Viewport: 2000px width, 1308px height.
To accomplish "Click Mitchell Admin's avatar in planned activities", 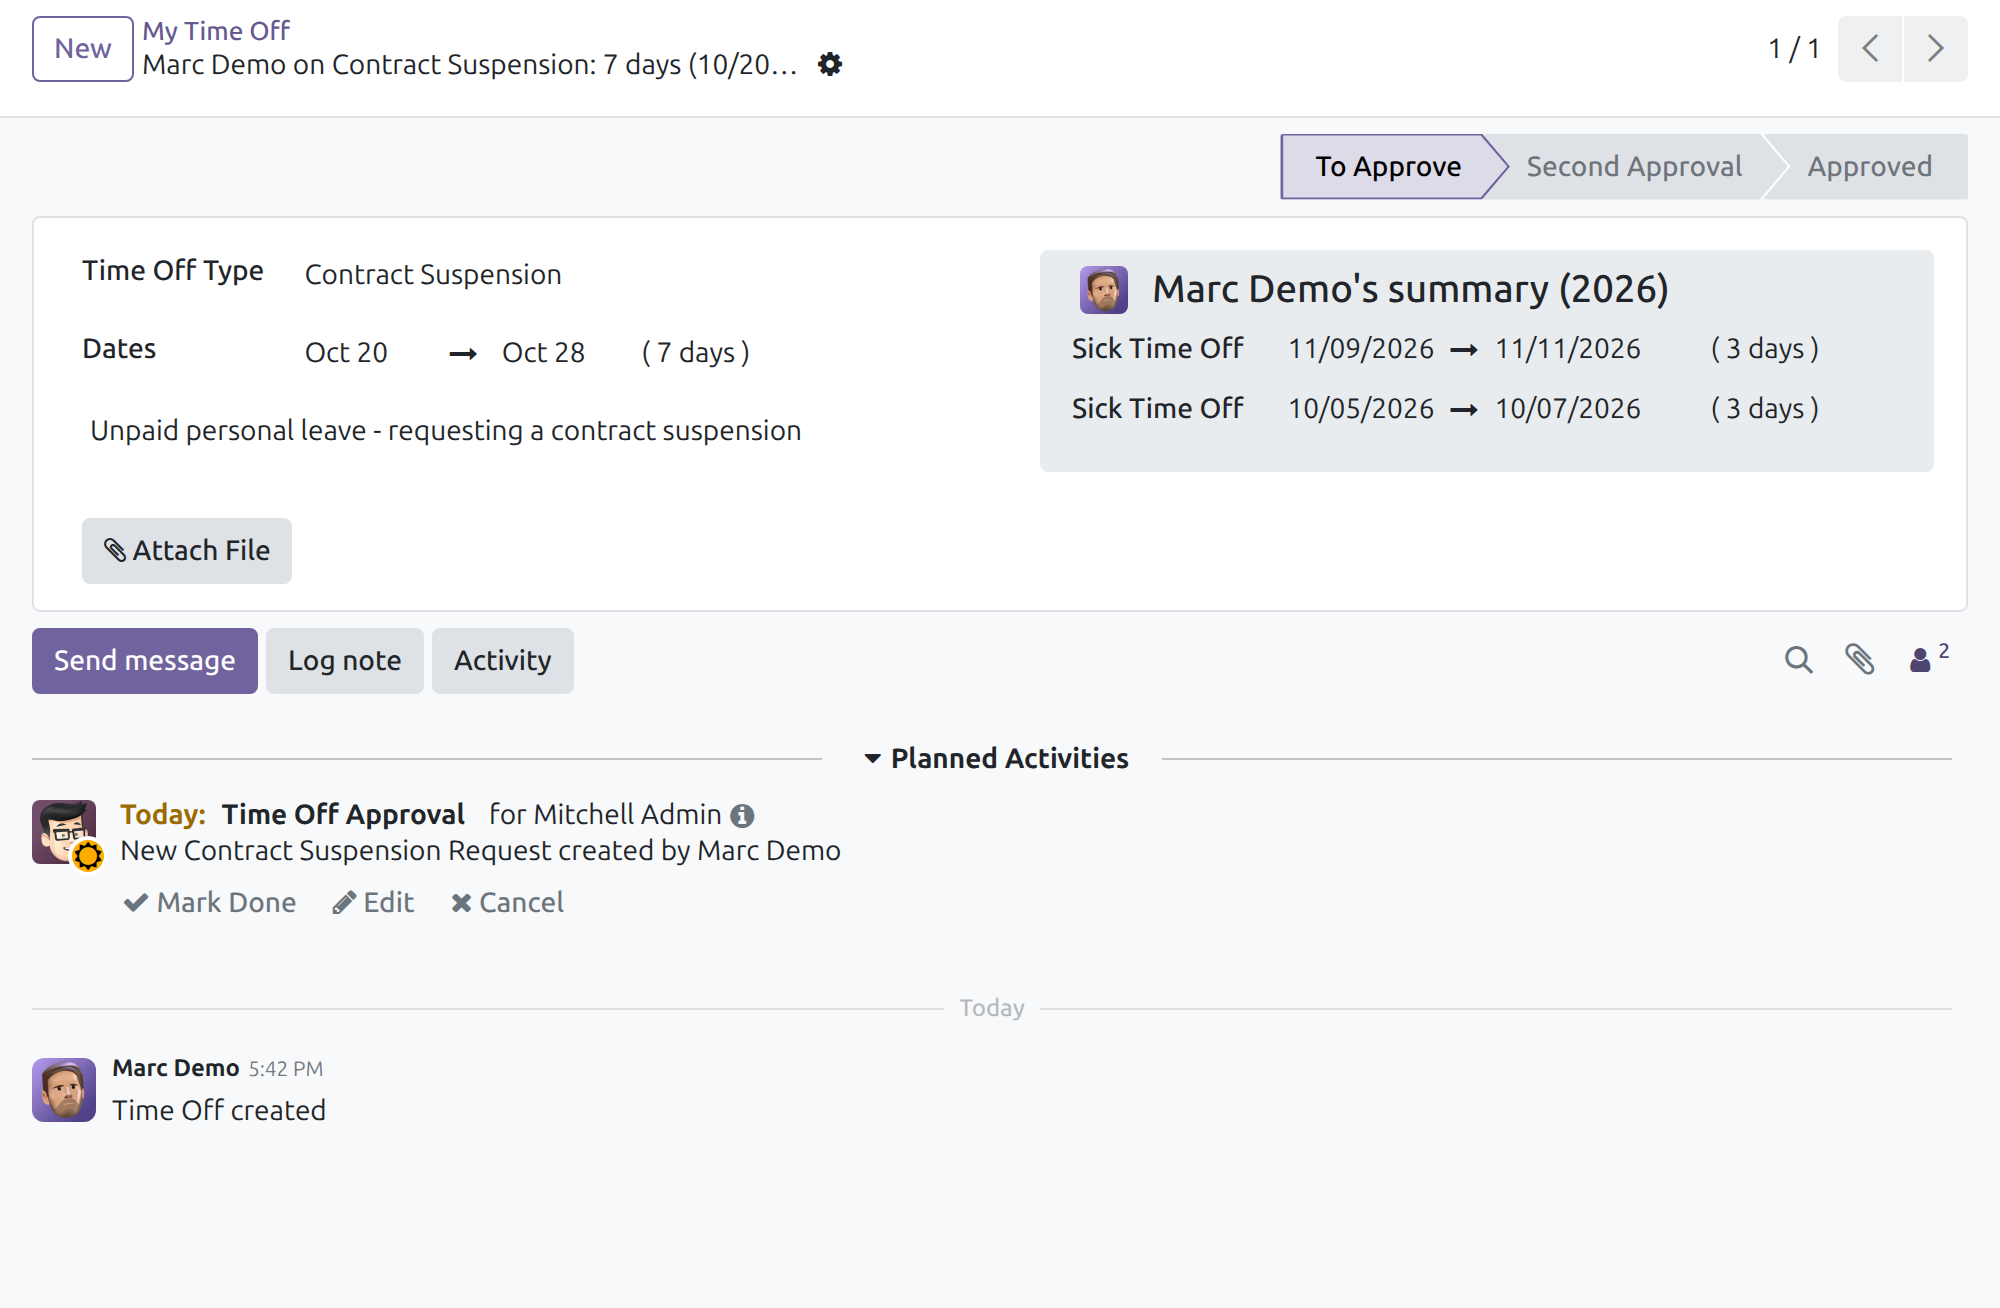I will tap(64, 832).
